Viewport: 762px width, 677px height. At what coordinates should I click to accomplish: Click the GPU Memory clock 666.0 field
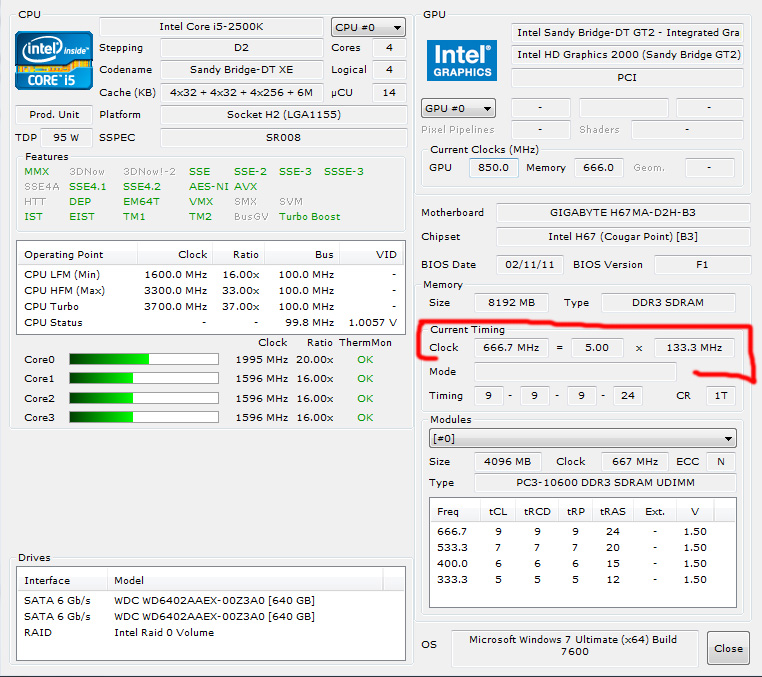pyautogui.click(x=598, y=168)
